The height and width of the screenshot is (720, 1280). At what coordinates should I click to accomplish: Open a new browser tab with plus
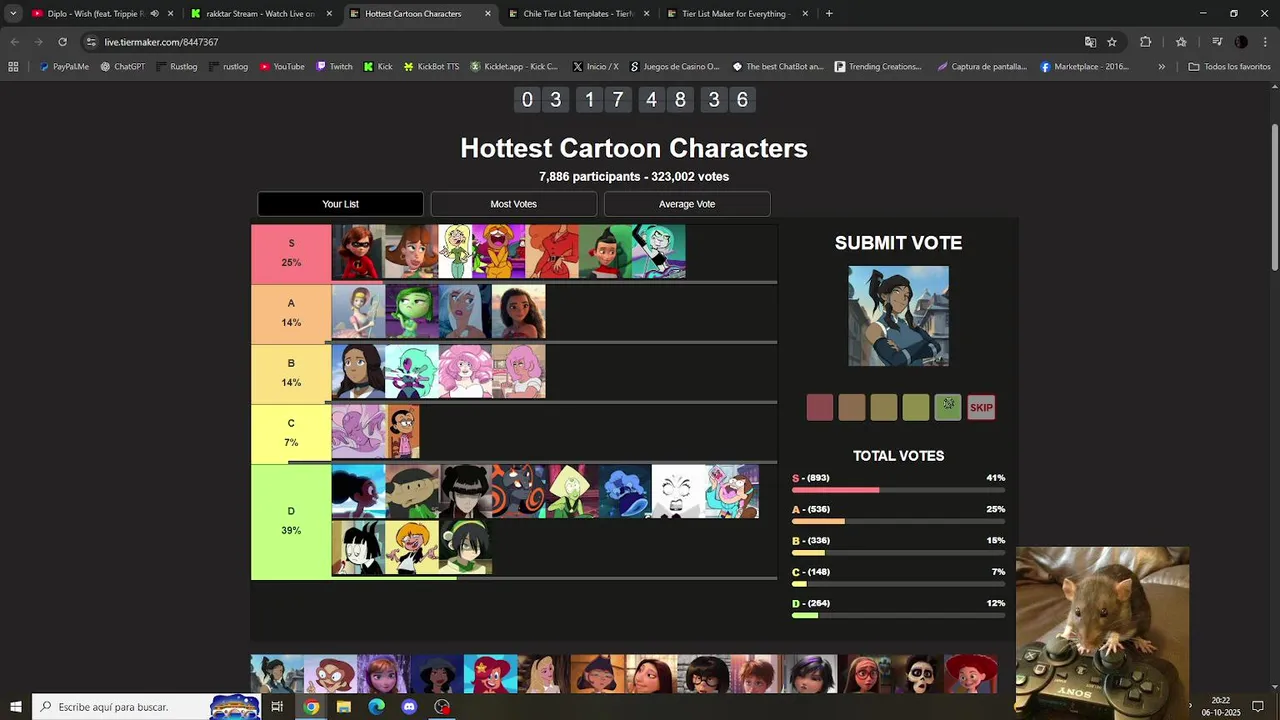[829, 14]
